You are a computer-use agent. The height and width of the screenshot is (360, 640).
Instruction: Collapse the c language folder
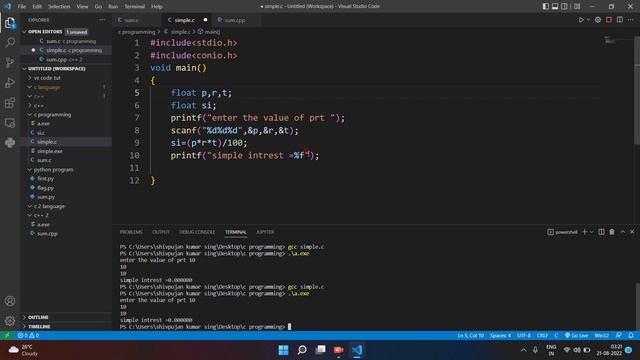47,87
